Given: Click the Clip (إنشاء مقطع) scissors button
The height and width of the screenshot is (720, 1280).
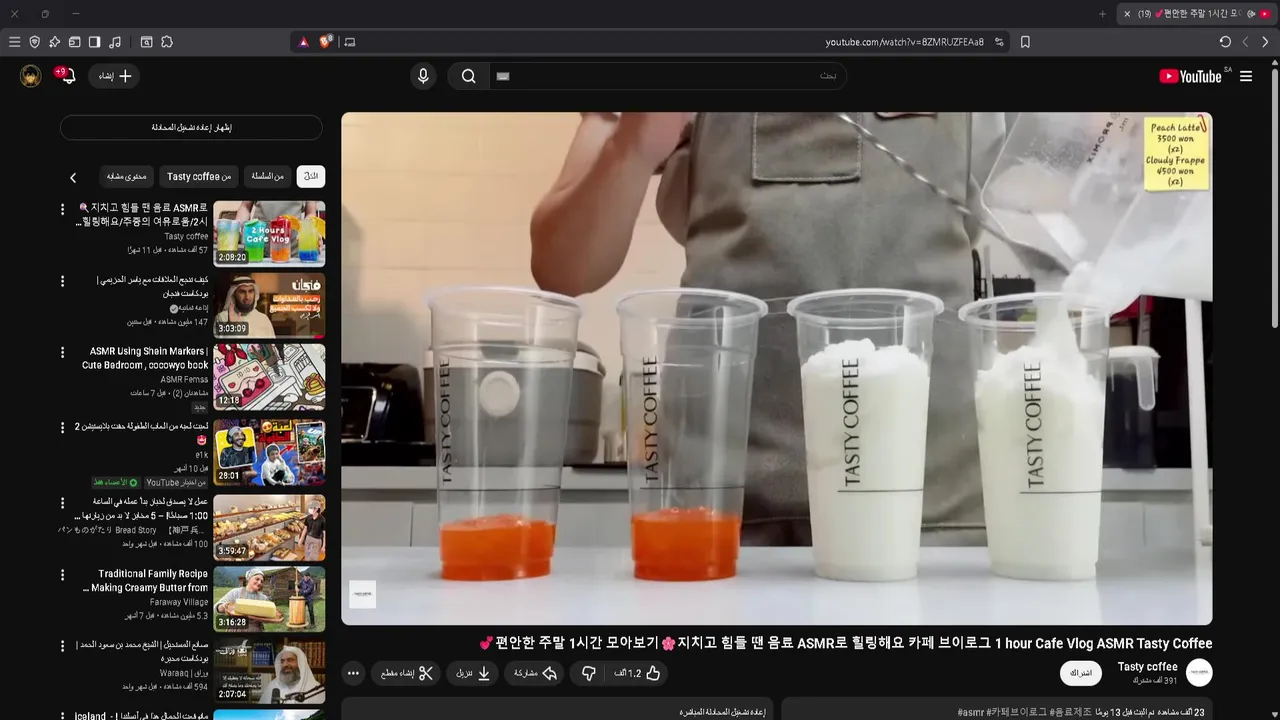Looking at the screenshot, I should (x=407, y=673).
